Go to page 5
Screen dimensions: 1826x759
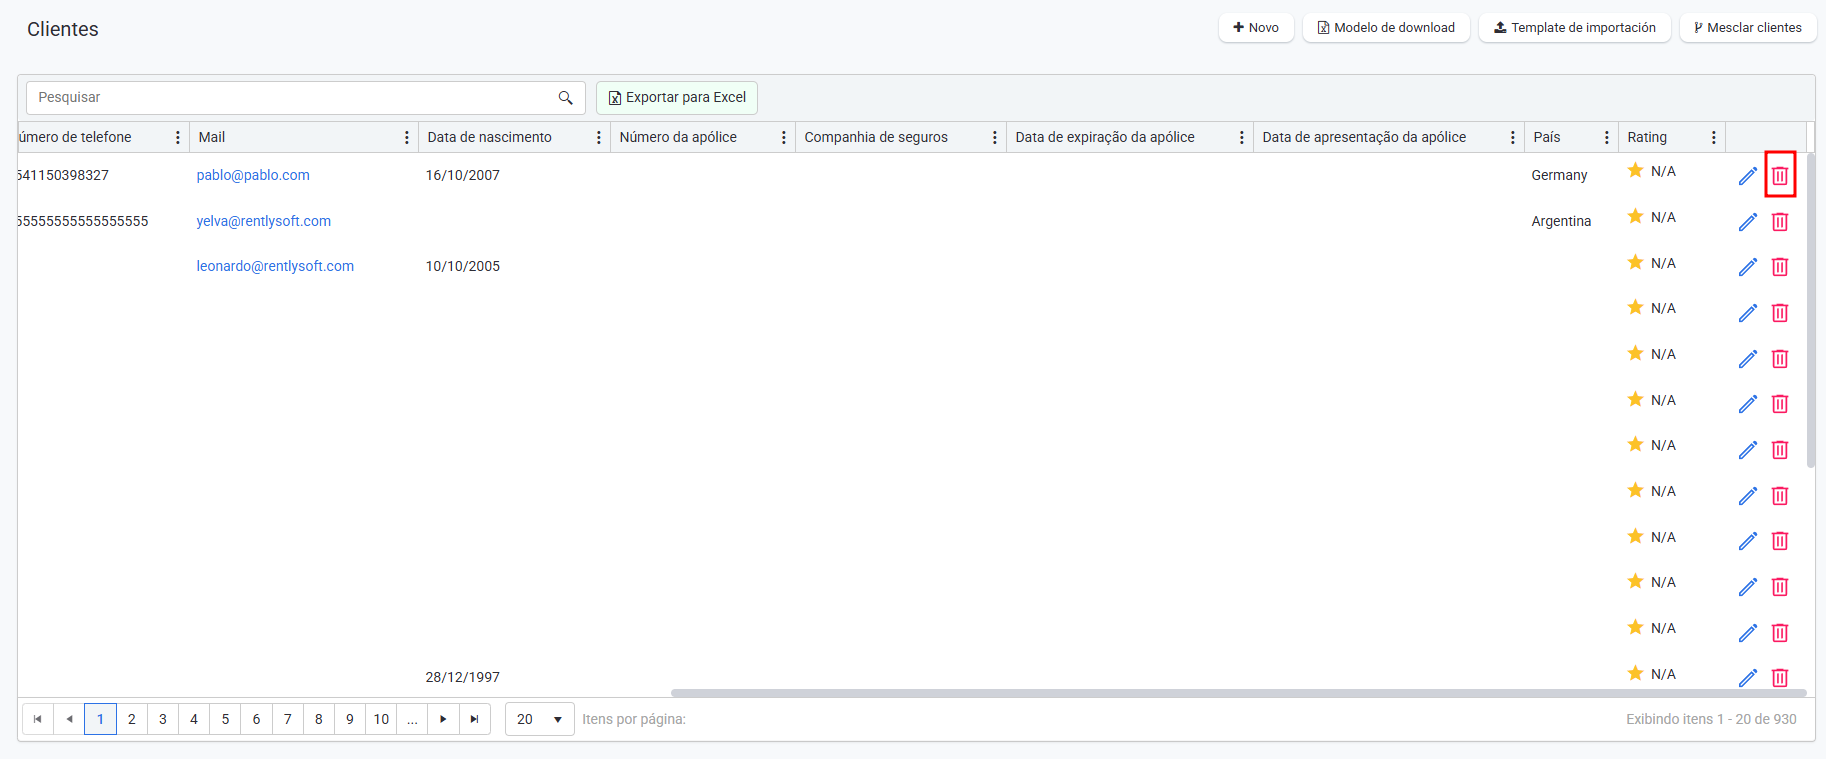[x=225, y=719]
